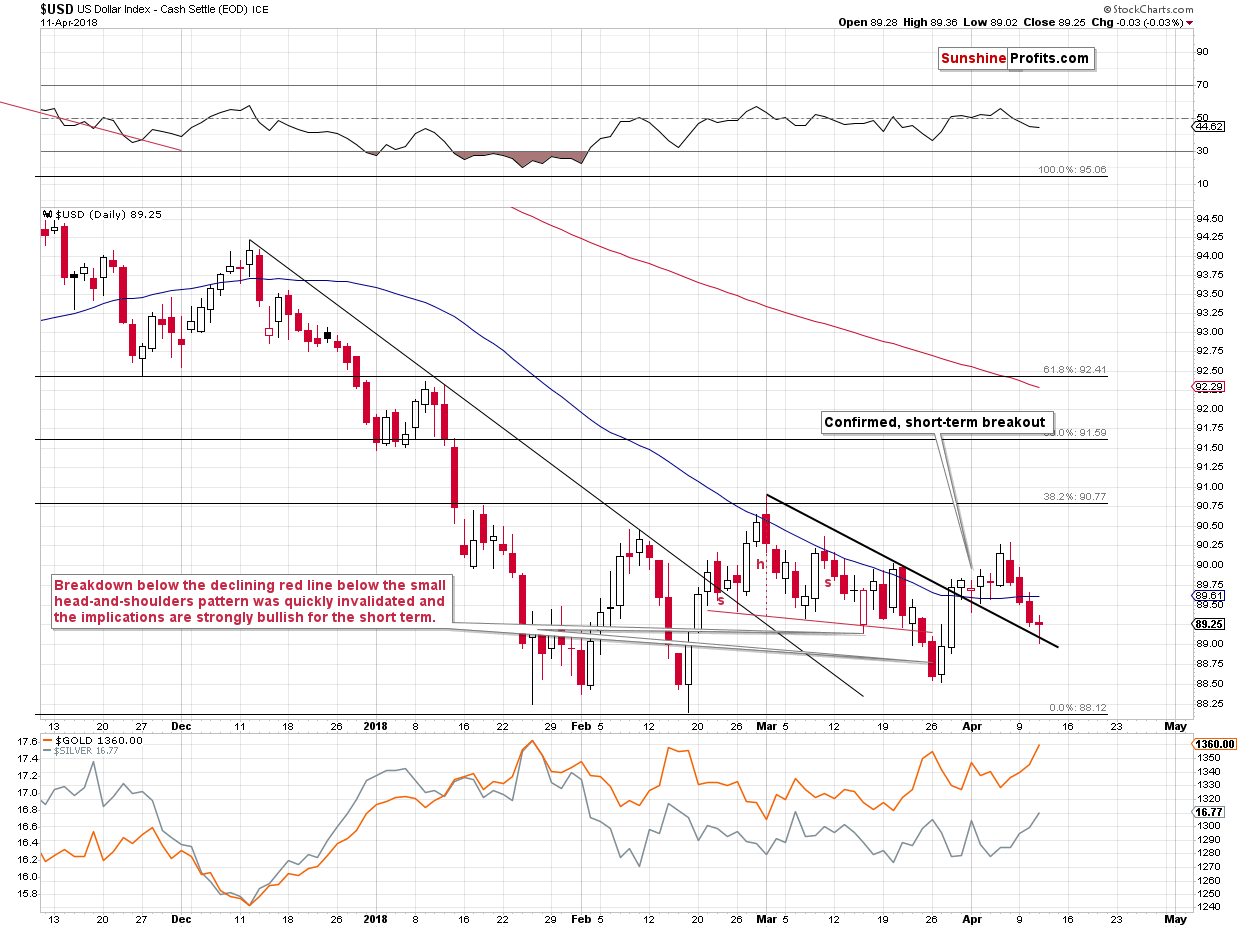Click the silver value tag '16.77' on the right axis

coord(1209,814)
